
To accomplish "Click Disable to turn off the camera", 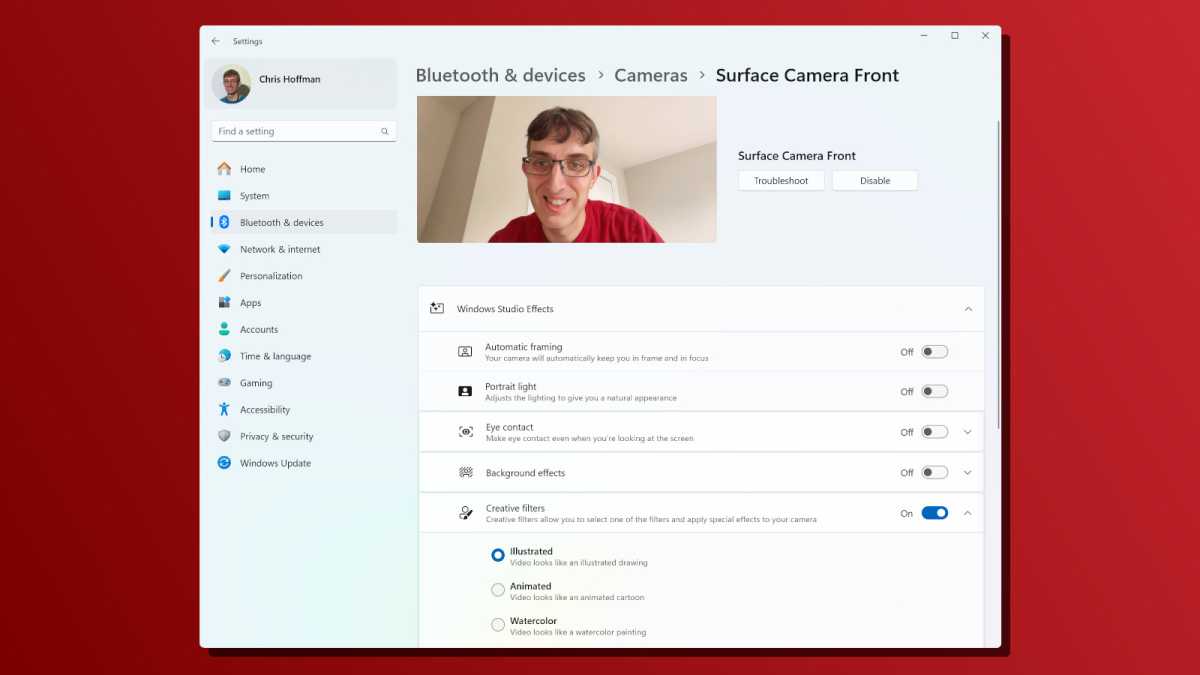I will click(874, 180).
